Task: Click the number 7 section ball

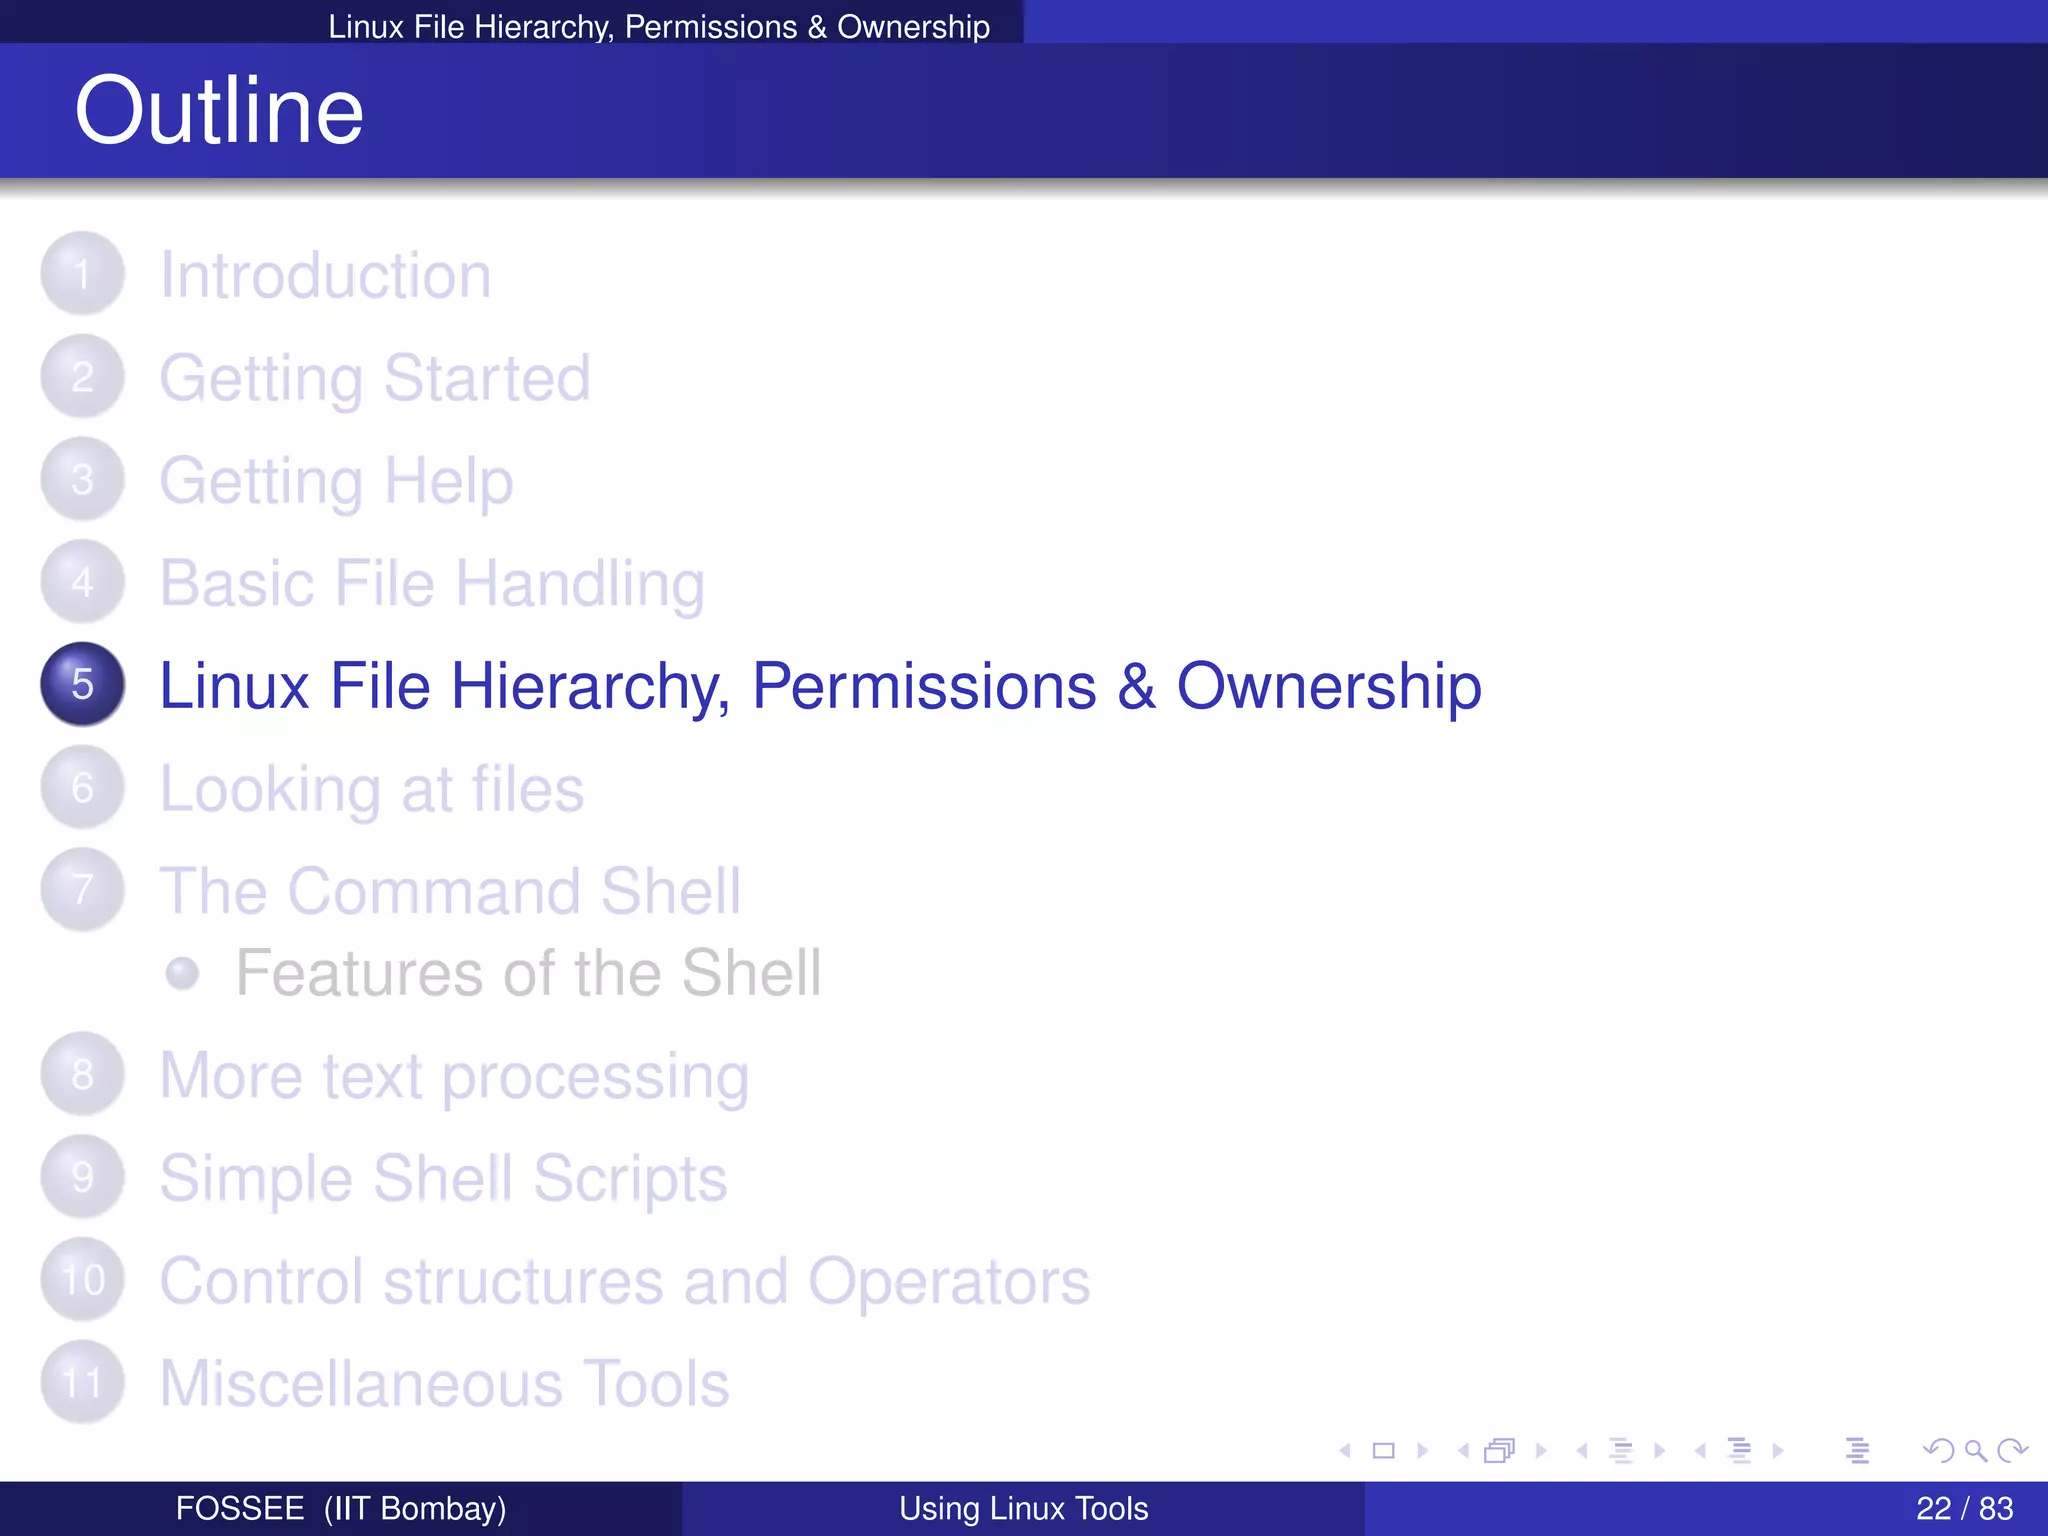Action: point(83,890)
